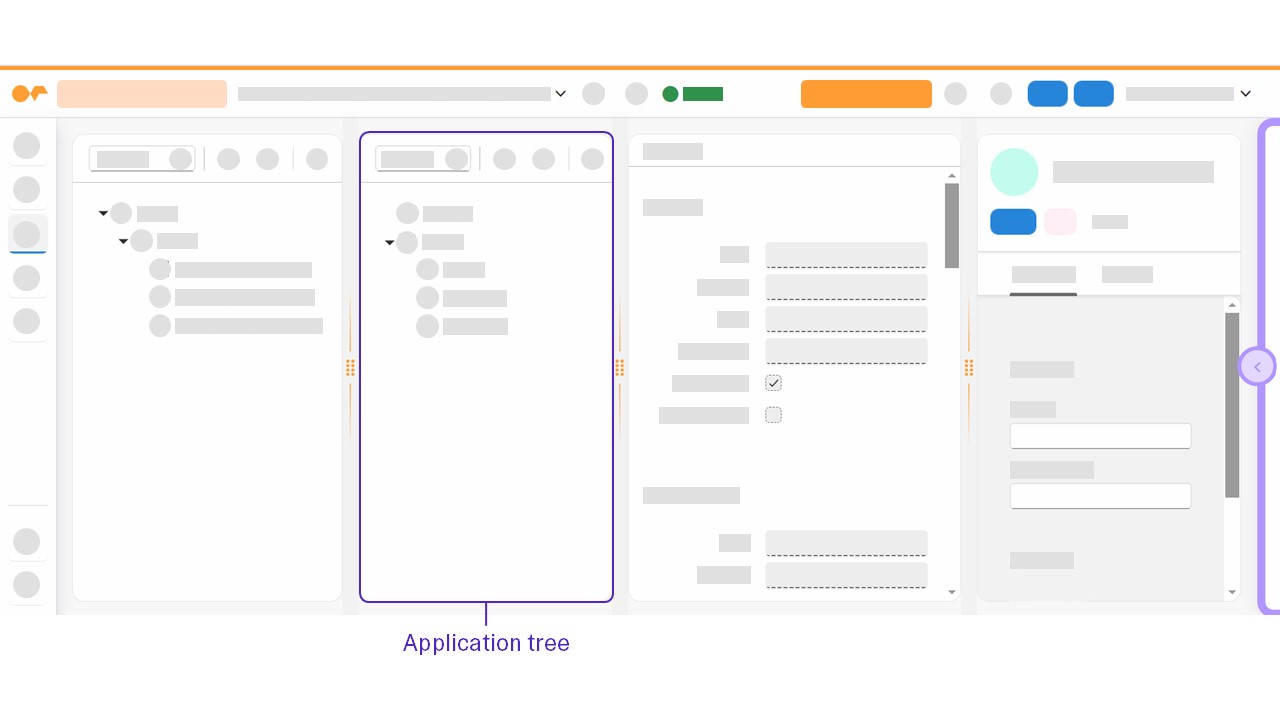The image size is (1280, 720).
Task: Click the orange app logo in top-left corner
Action: (x=29, y=94)
